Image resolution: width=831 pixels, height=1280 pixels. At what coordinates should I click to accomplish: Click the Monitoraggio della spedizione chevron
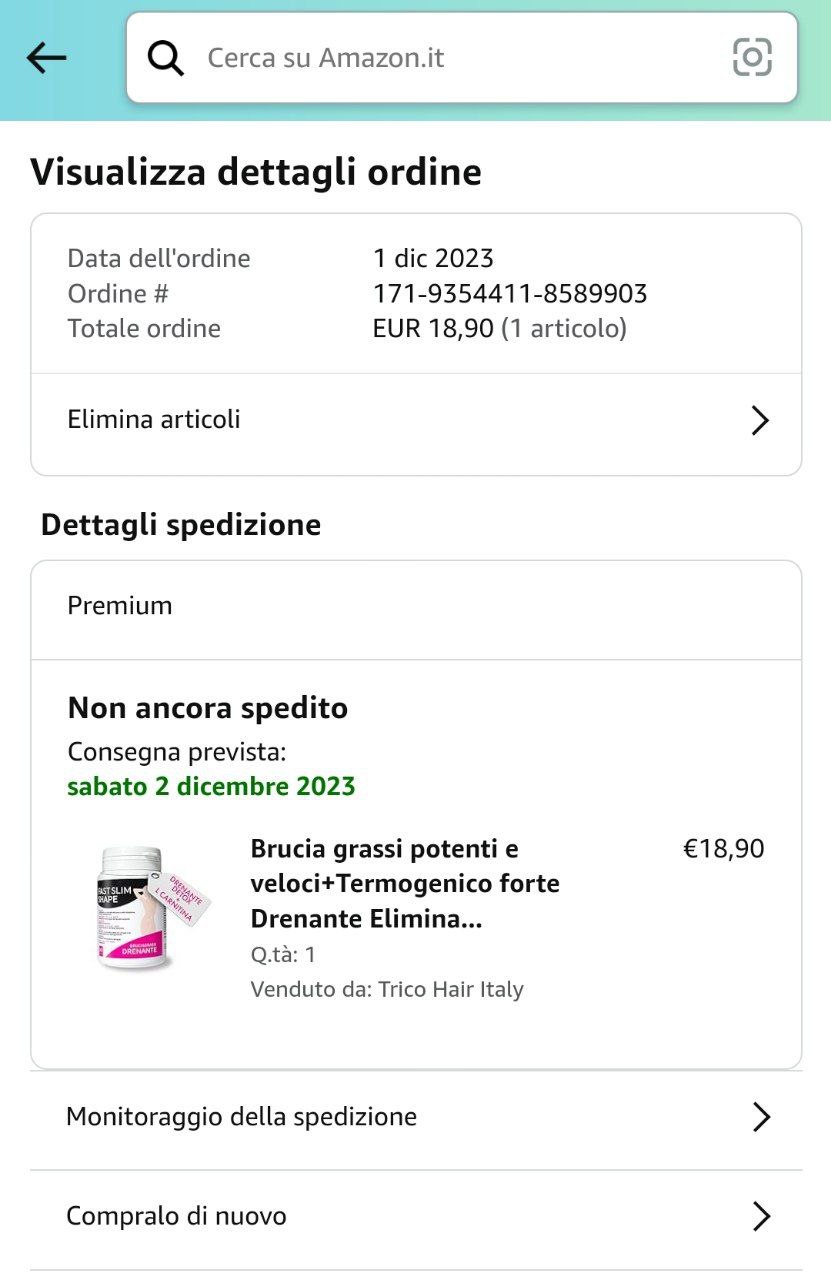[761, 1117]
